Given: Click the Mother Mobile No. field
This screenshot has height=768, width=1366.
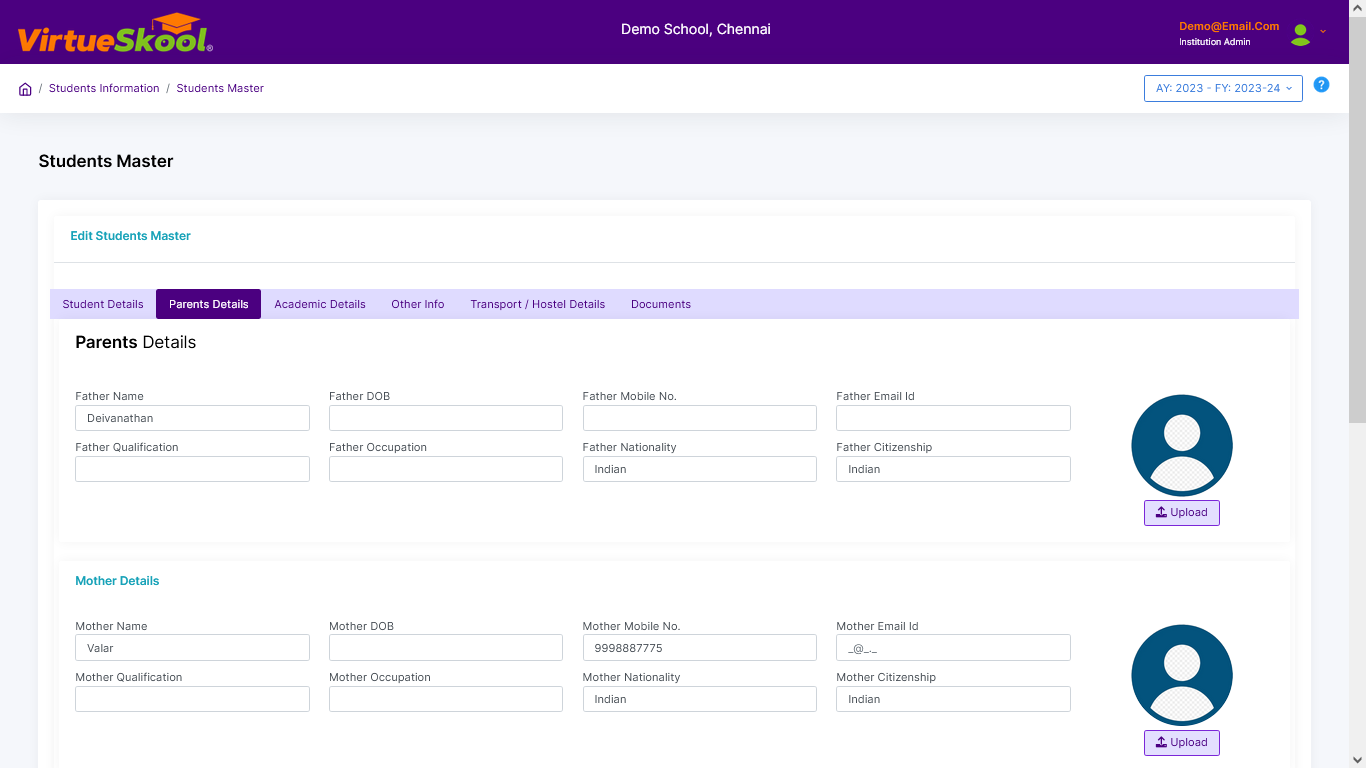Looking at the screenshot, I should coord(700,648).
